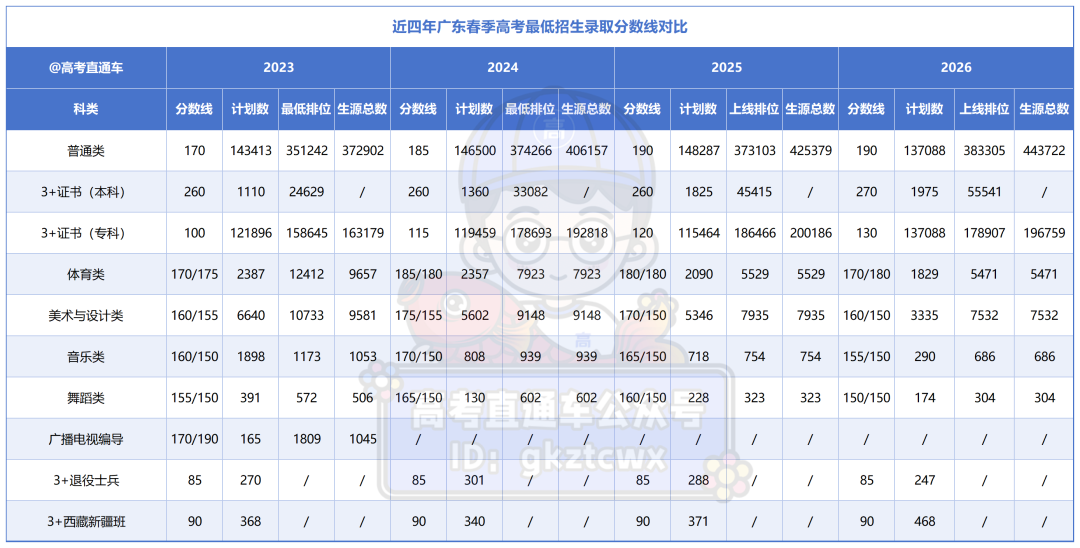1080x548 pixels.
Task: Click the 3+证书（专科）row label
Action: 86,233
